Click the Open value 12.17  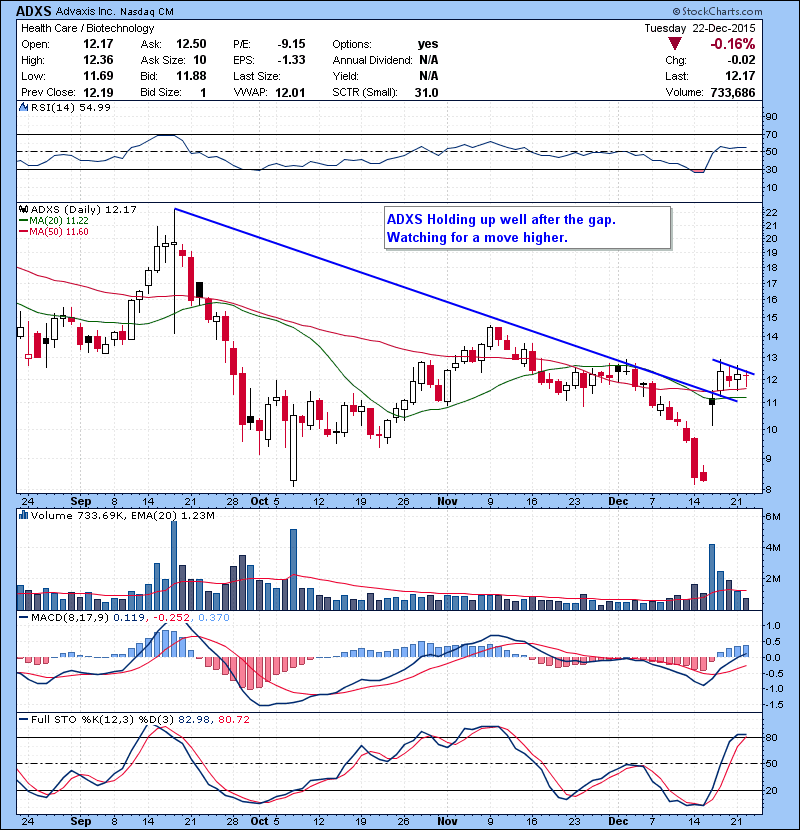pyautogui.click(x=98, y=44)
